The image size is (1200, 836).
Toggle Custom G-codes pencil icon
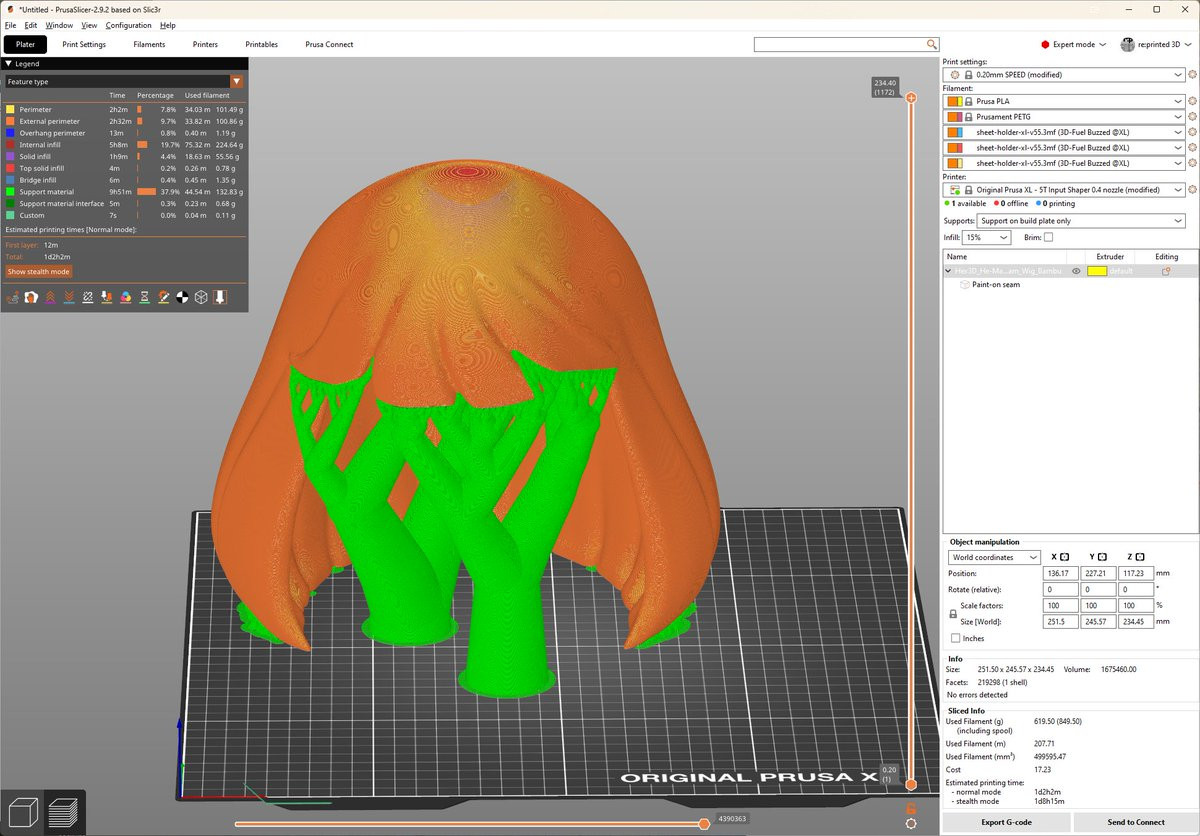pyautogui.click(x=164, y=297)
